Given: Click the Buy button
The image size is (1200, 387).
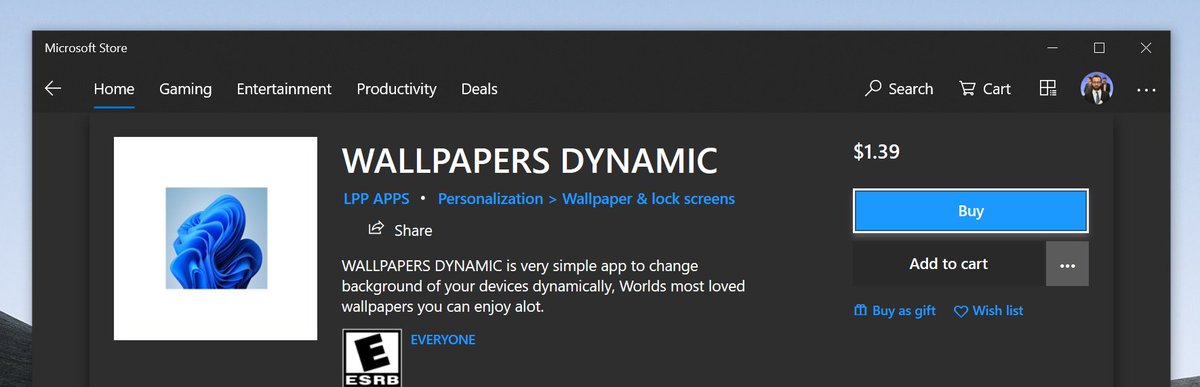Looking at the screenshot, I should [970, 211].
